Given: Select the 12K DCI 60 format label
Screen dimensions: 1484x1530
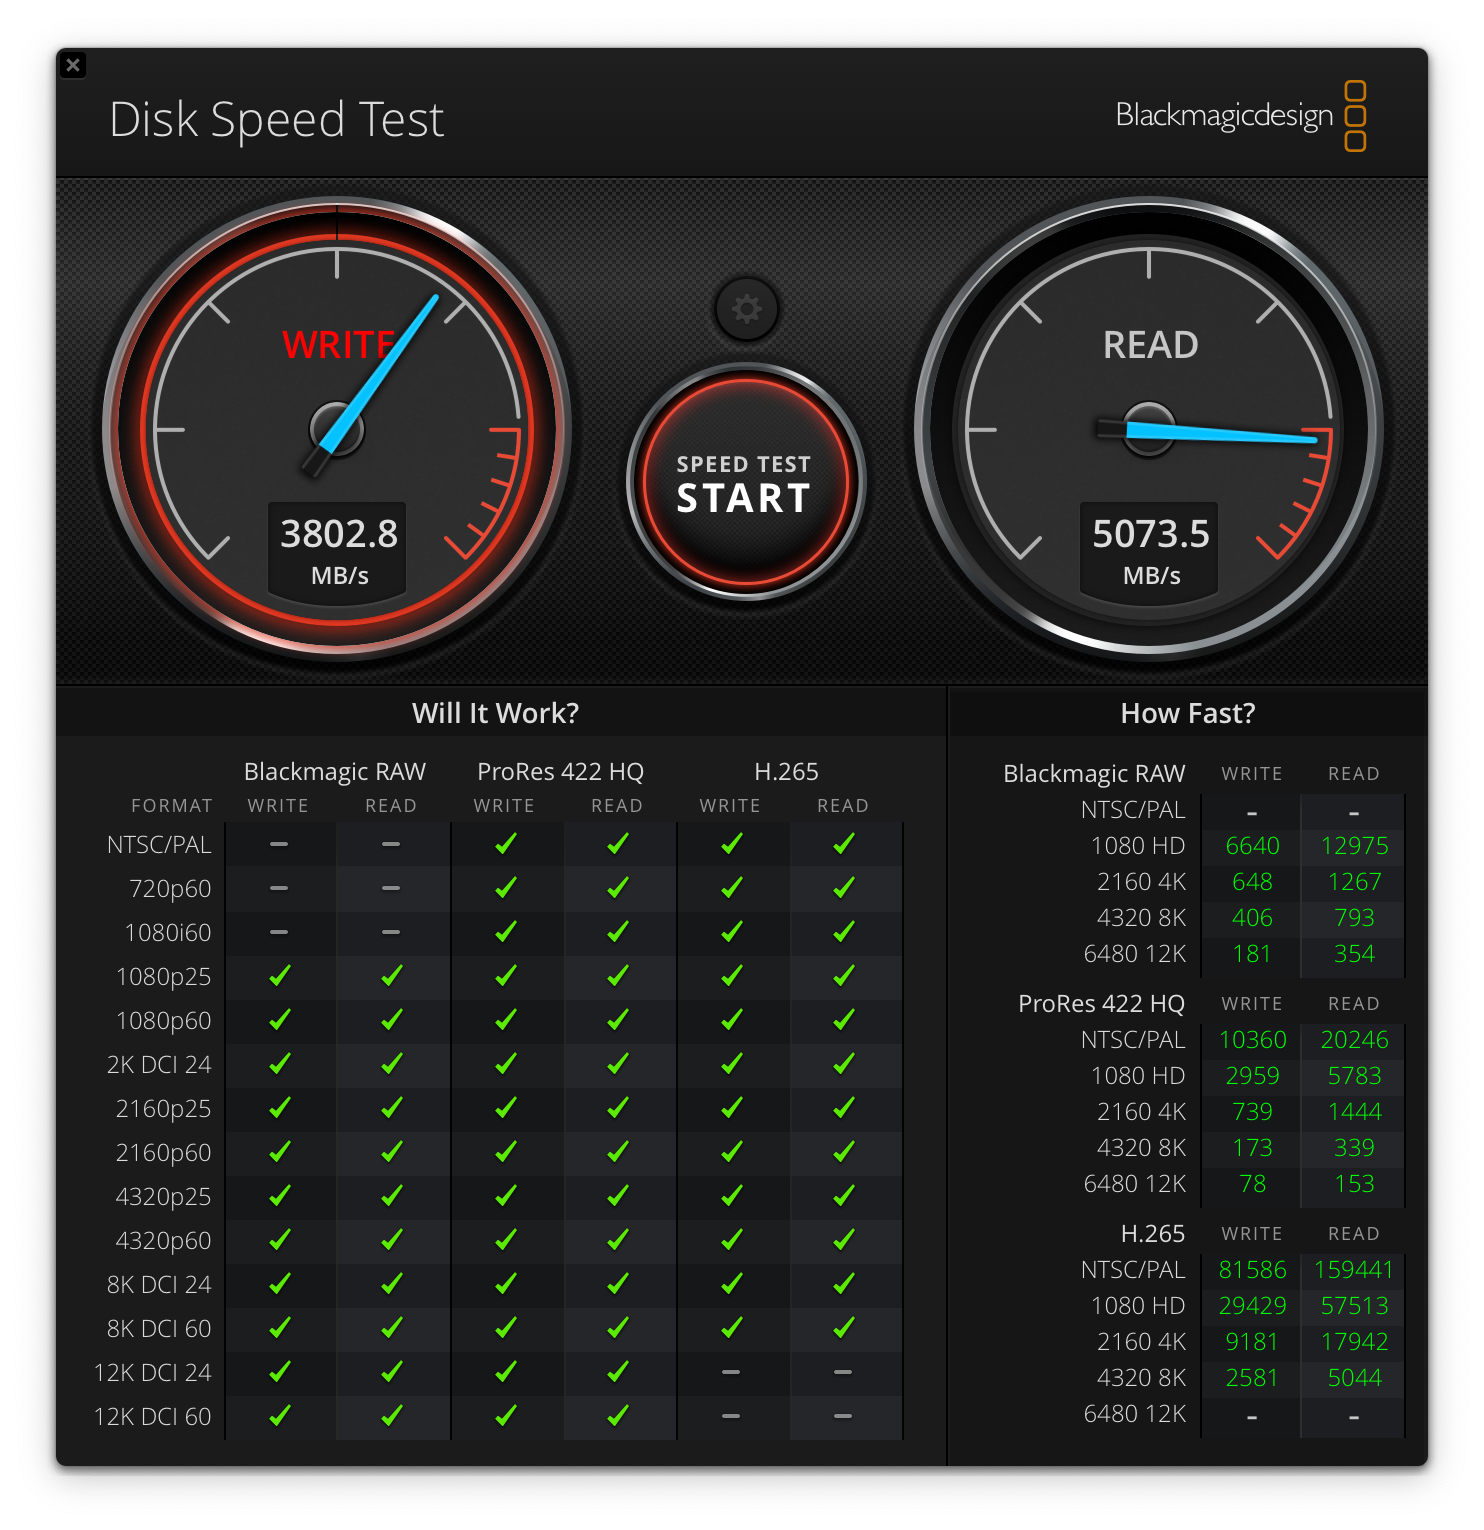Looking at the screenshot, I should click(x=152, y=1417).
